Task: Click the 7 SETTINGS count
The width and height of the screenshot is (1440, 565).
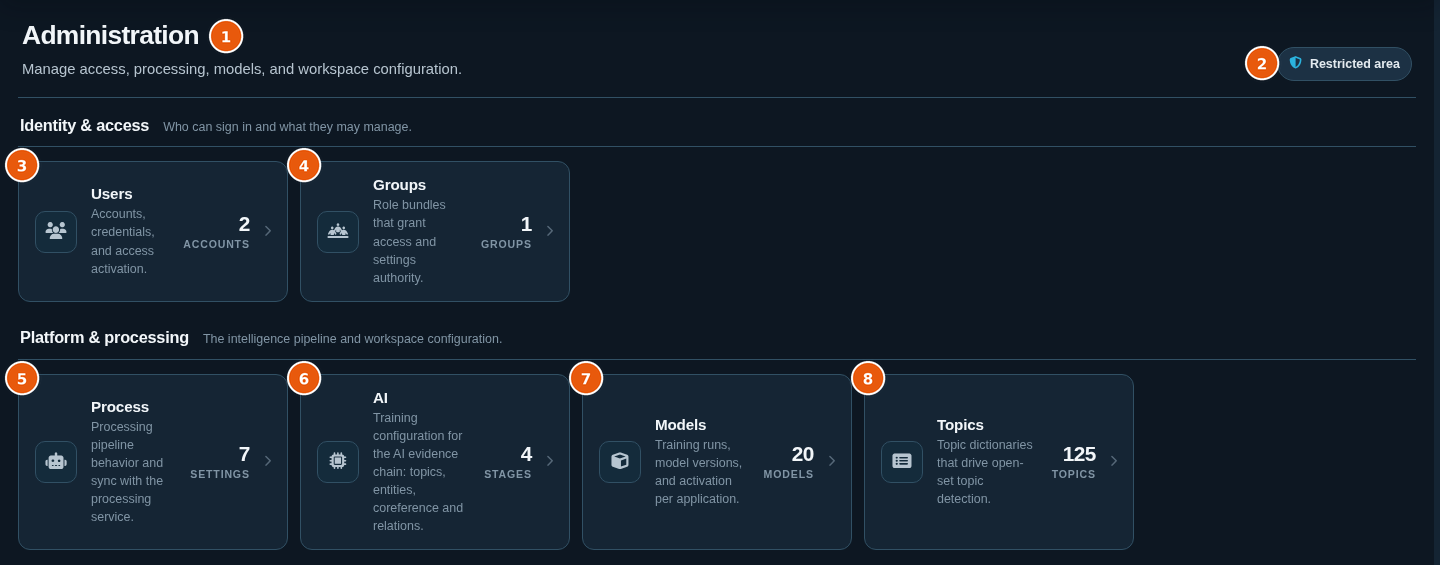Action: (220, 461)
